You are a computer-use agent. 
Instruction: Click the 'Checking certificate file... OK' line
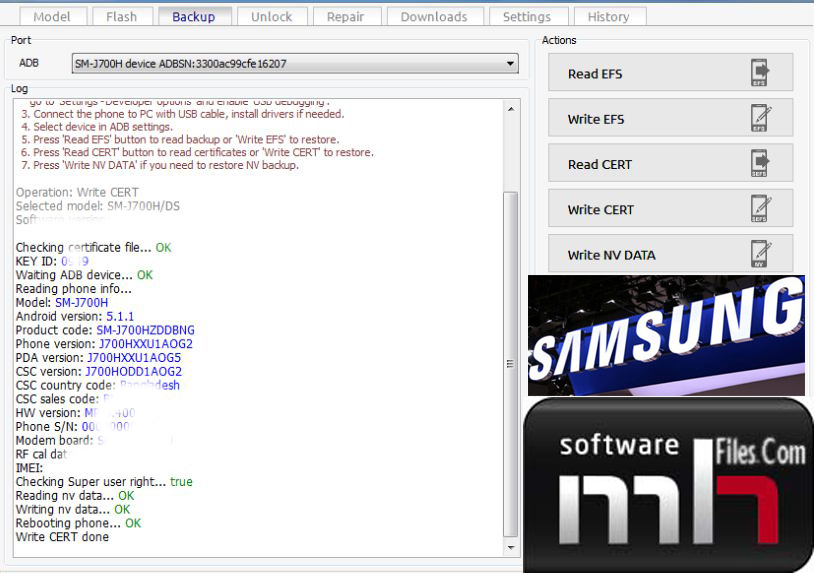point(93,248)
